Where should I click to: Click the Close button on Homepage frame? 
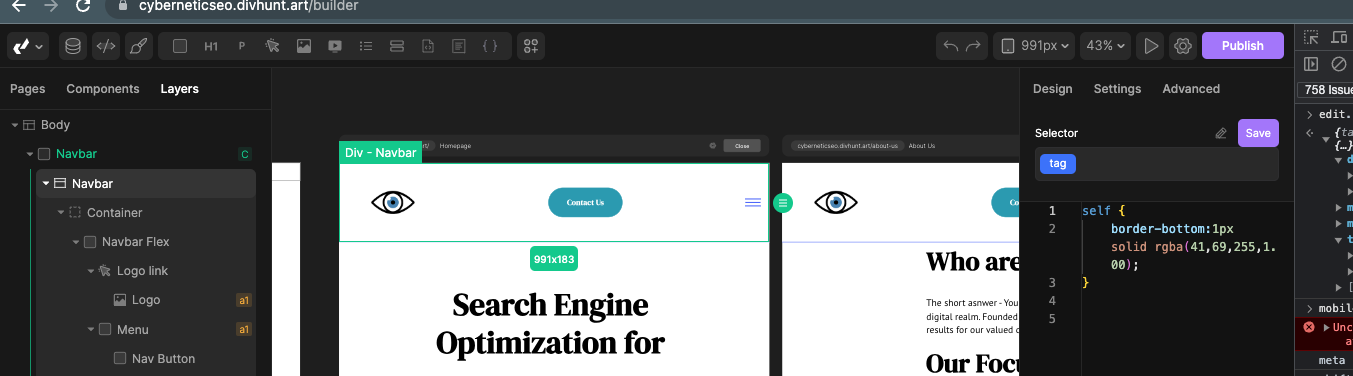pos(742,145)
